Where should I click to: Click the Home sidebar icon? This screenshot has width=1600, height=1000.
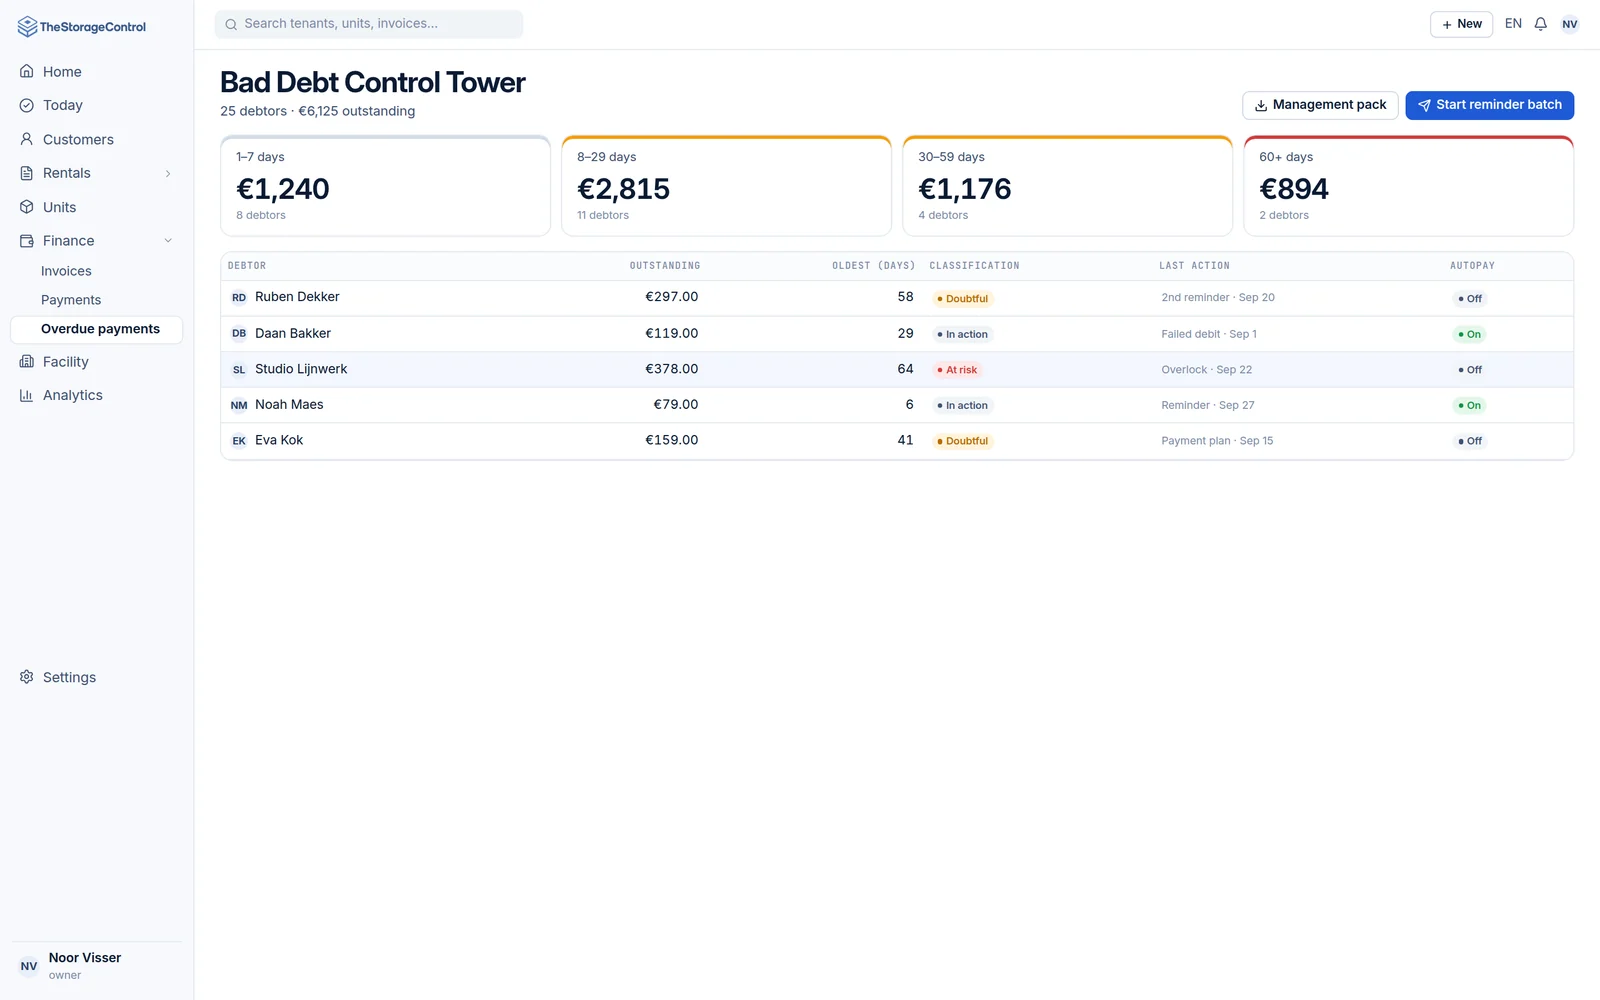point(27,72)
